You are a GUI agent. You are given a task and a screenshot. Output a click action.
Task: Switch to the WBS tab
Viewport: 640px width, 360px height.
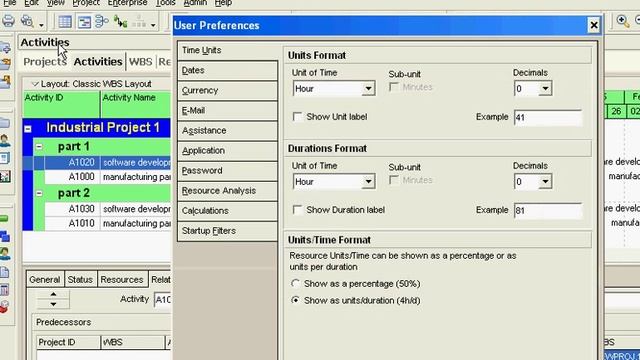[140, 62]
